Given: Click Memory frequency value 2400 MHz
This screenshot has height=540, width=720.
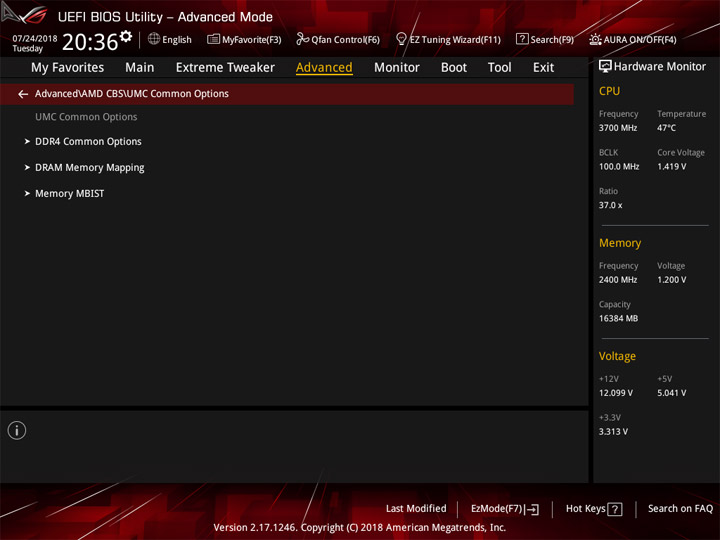Looking at the screenshot, I should (618, 280).
